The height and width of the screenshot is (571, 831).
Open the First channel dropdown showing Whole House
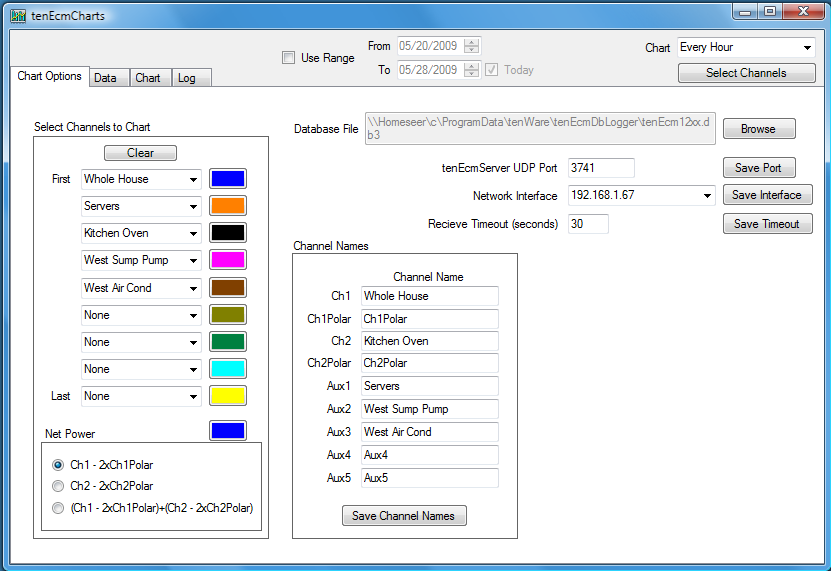141,179
